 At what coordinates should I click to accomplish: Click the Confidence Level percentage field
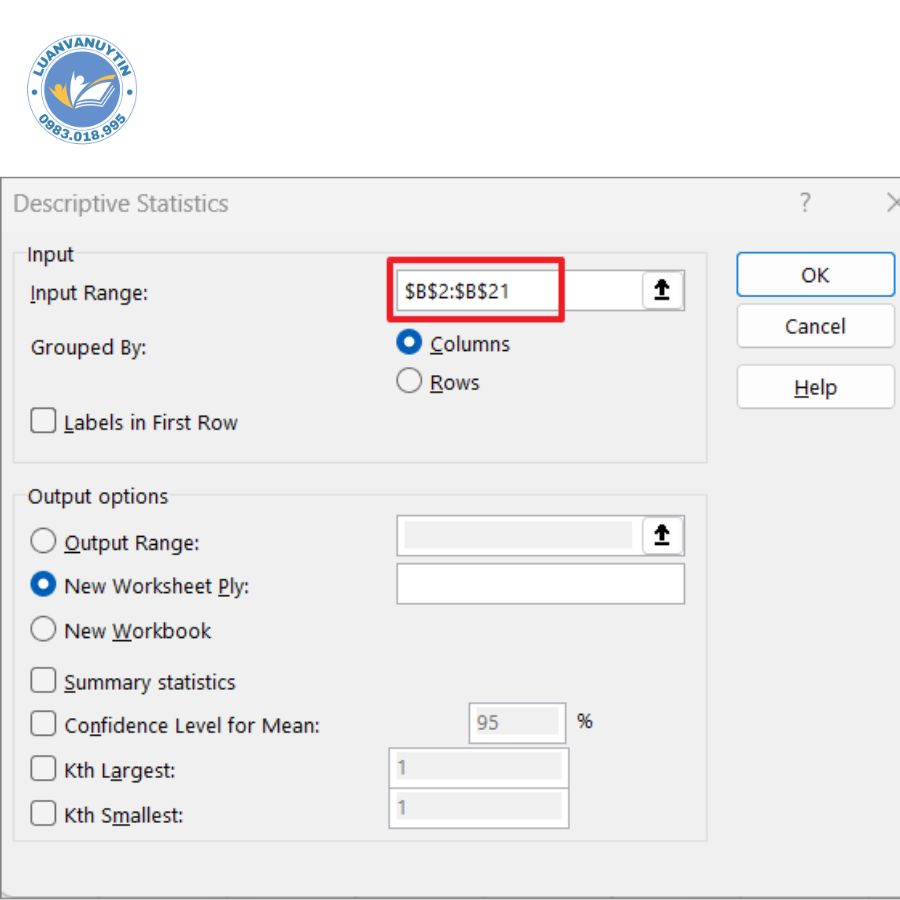click(x=514, y=722)
